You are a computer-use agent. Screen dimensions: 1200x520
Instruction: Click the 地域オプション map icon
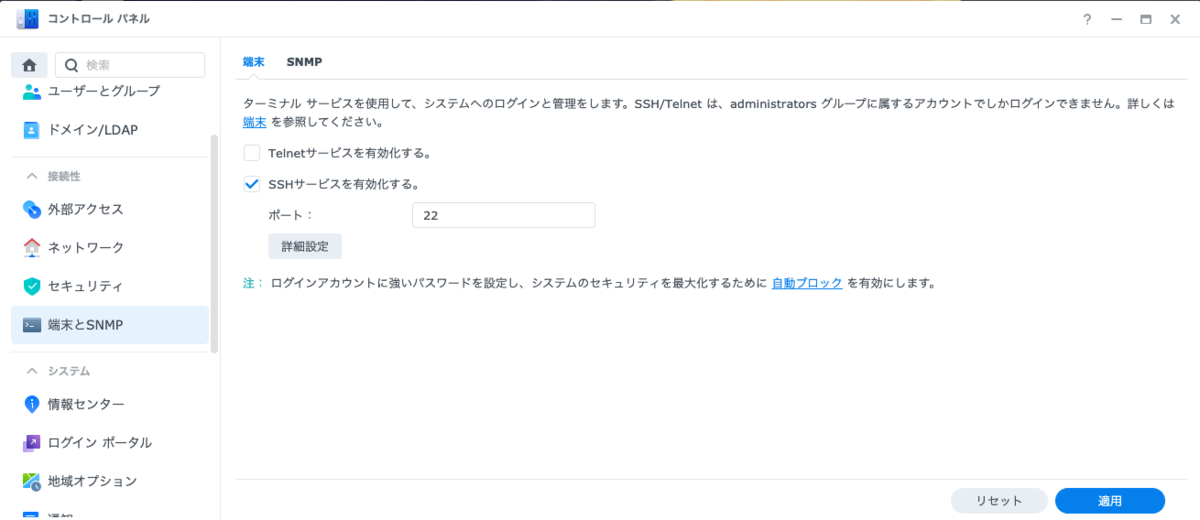tap(32, 481)
